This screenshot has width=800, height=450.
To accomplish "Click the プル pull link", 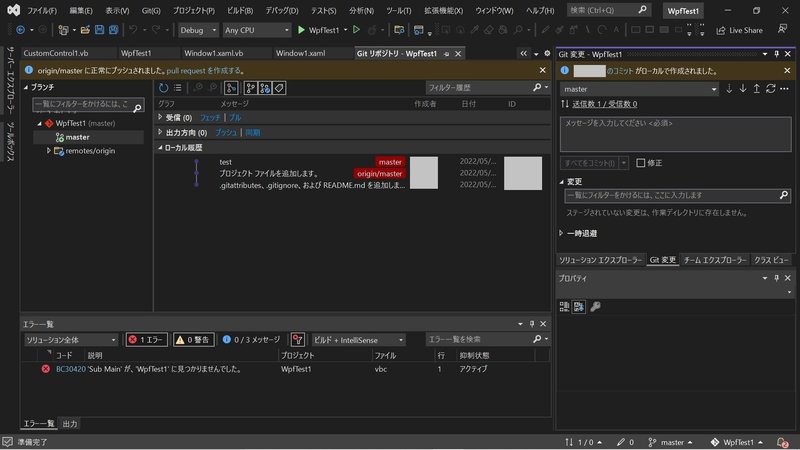I will [x=235, y=117].
